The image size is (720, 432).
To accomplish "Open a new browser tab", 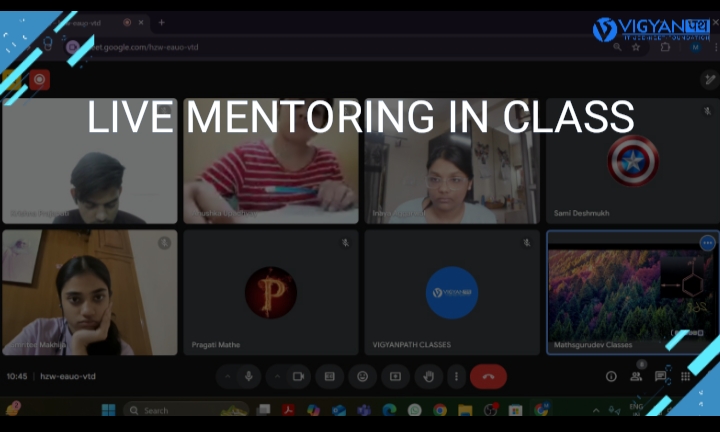I will coord(162,22).
